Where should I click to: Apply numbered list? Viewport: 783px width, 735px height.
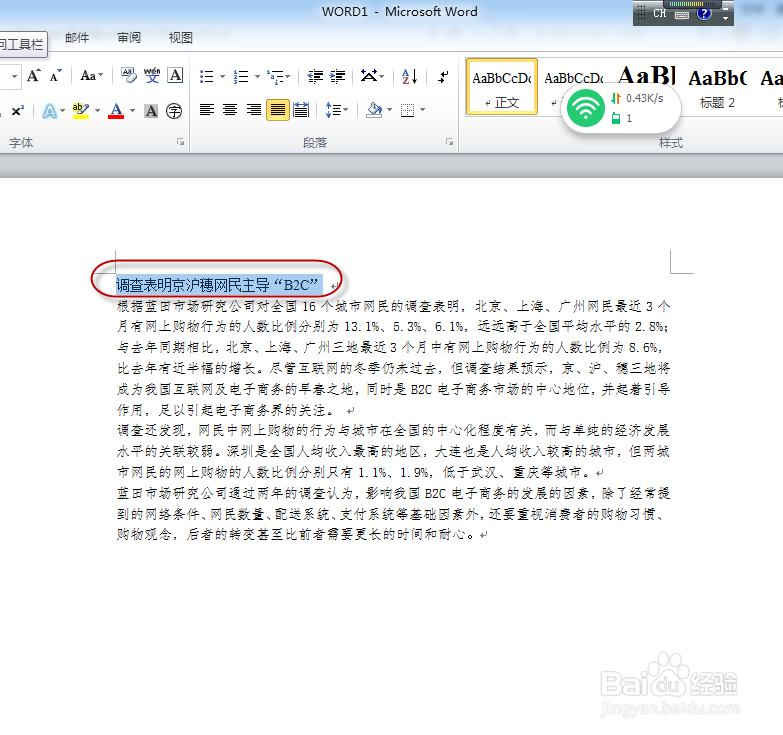[x=241, y=76]
